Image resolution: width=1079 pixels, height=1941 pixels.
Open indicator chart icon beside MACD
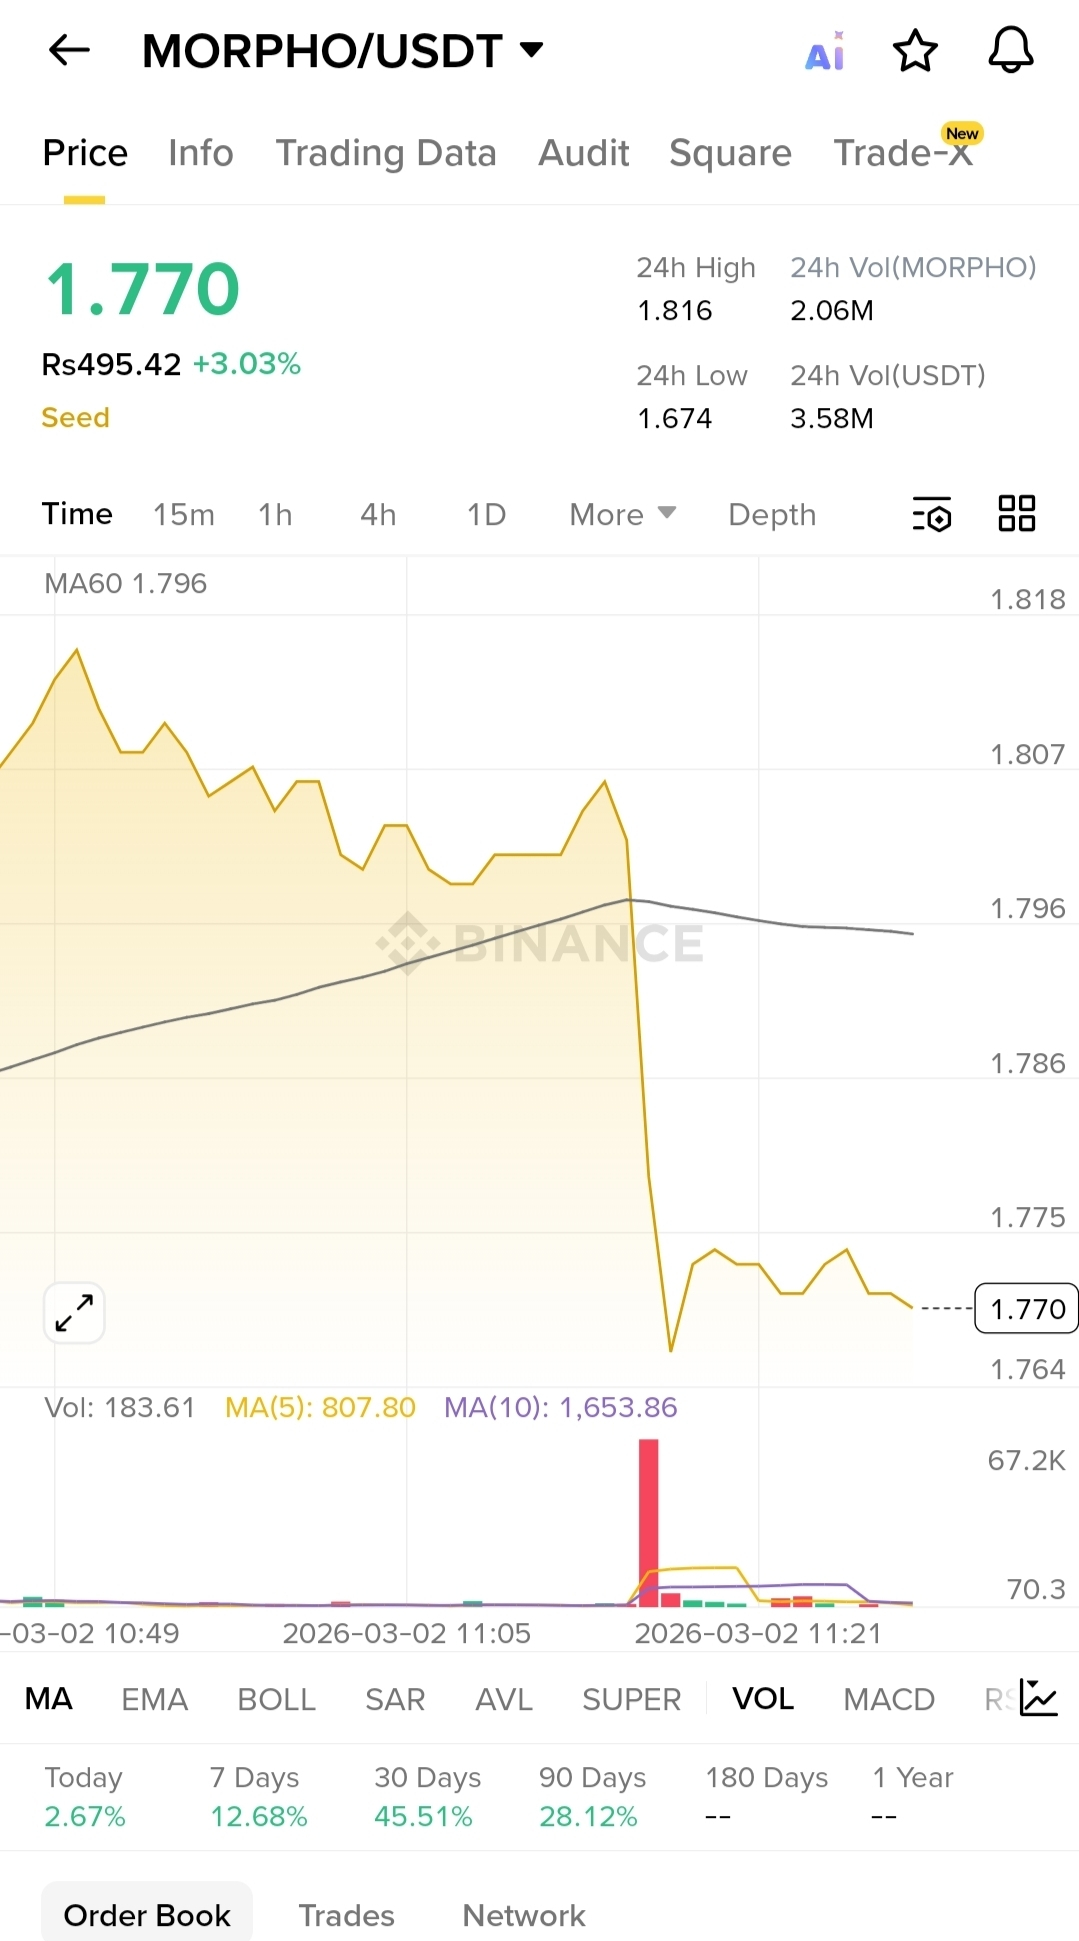1038,1698
